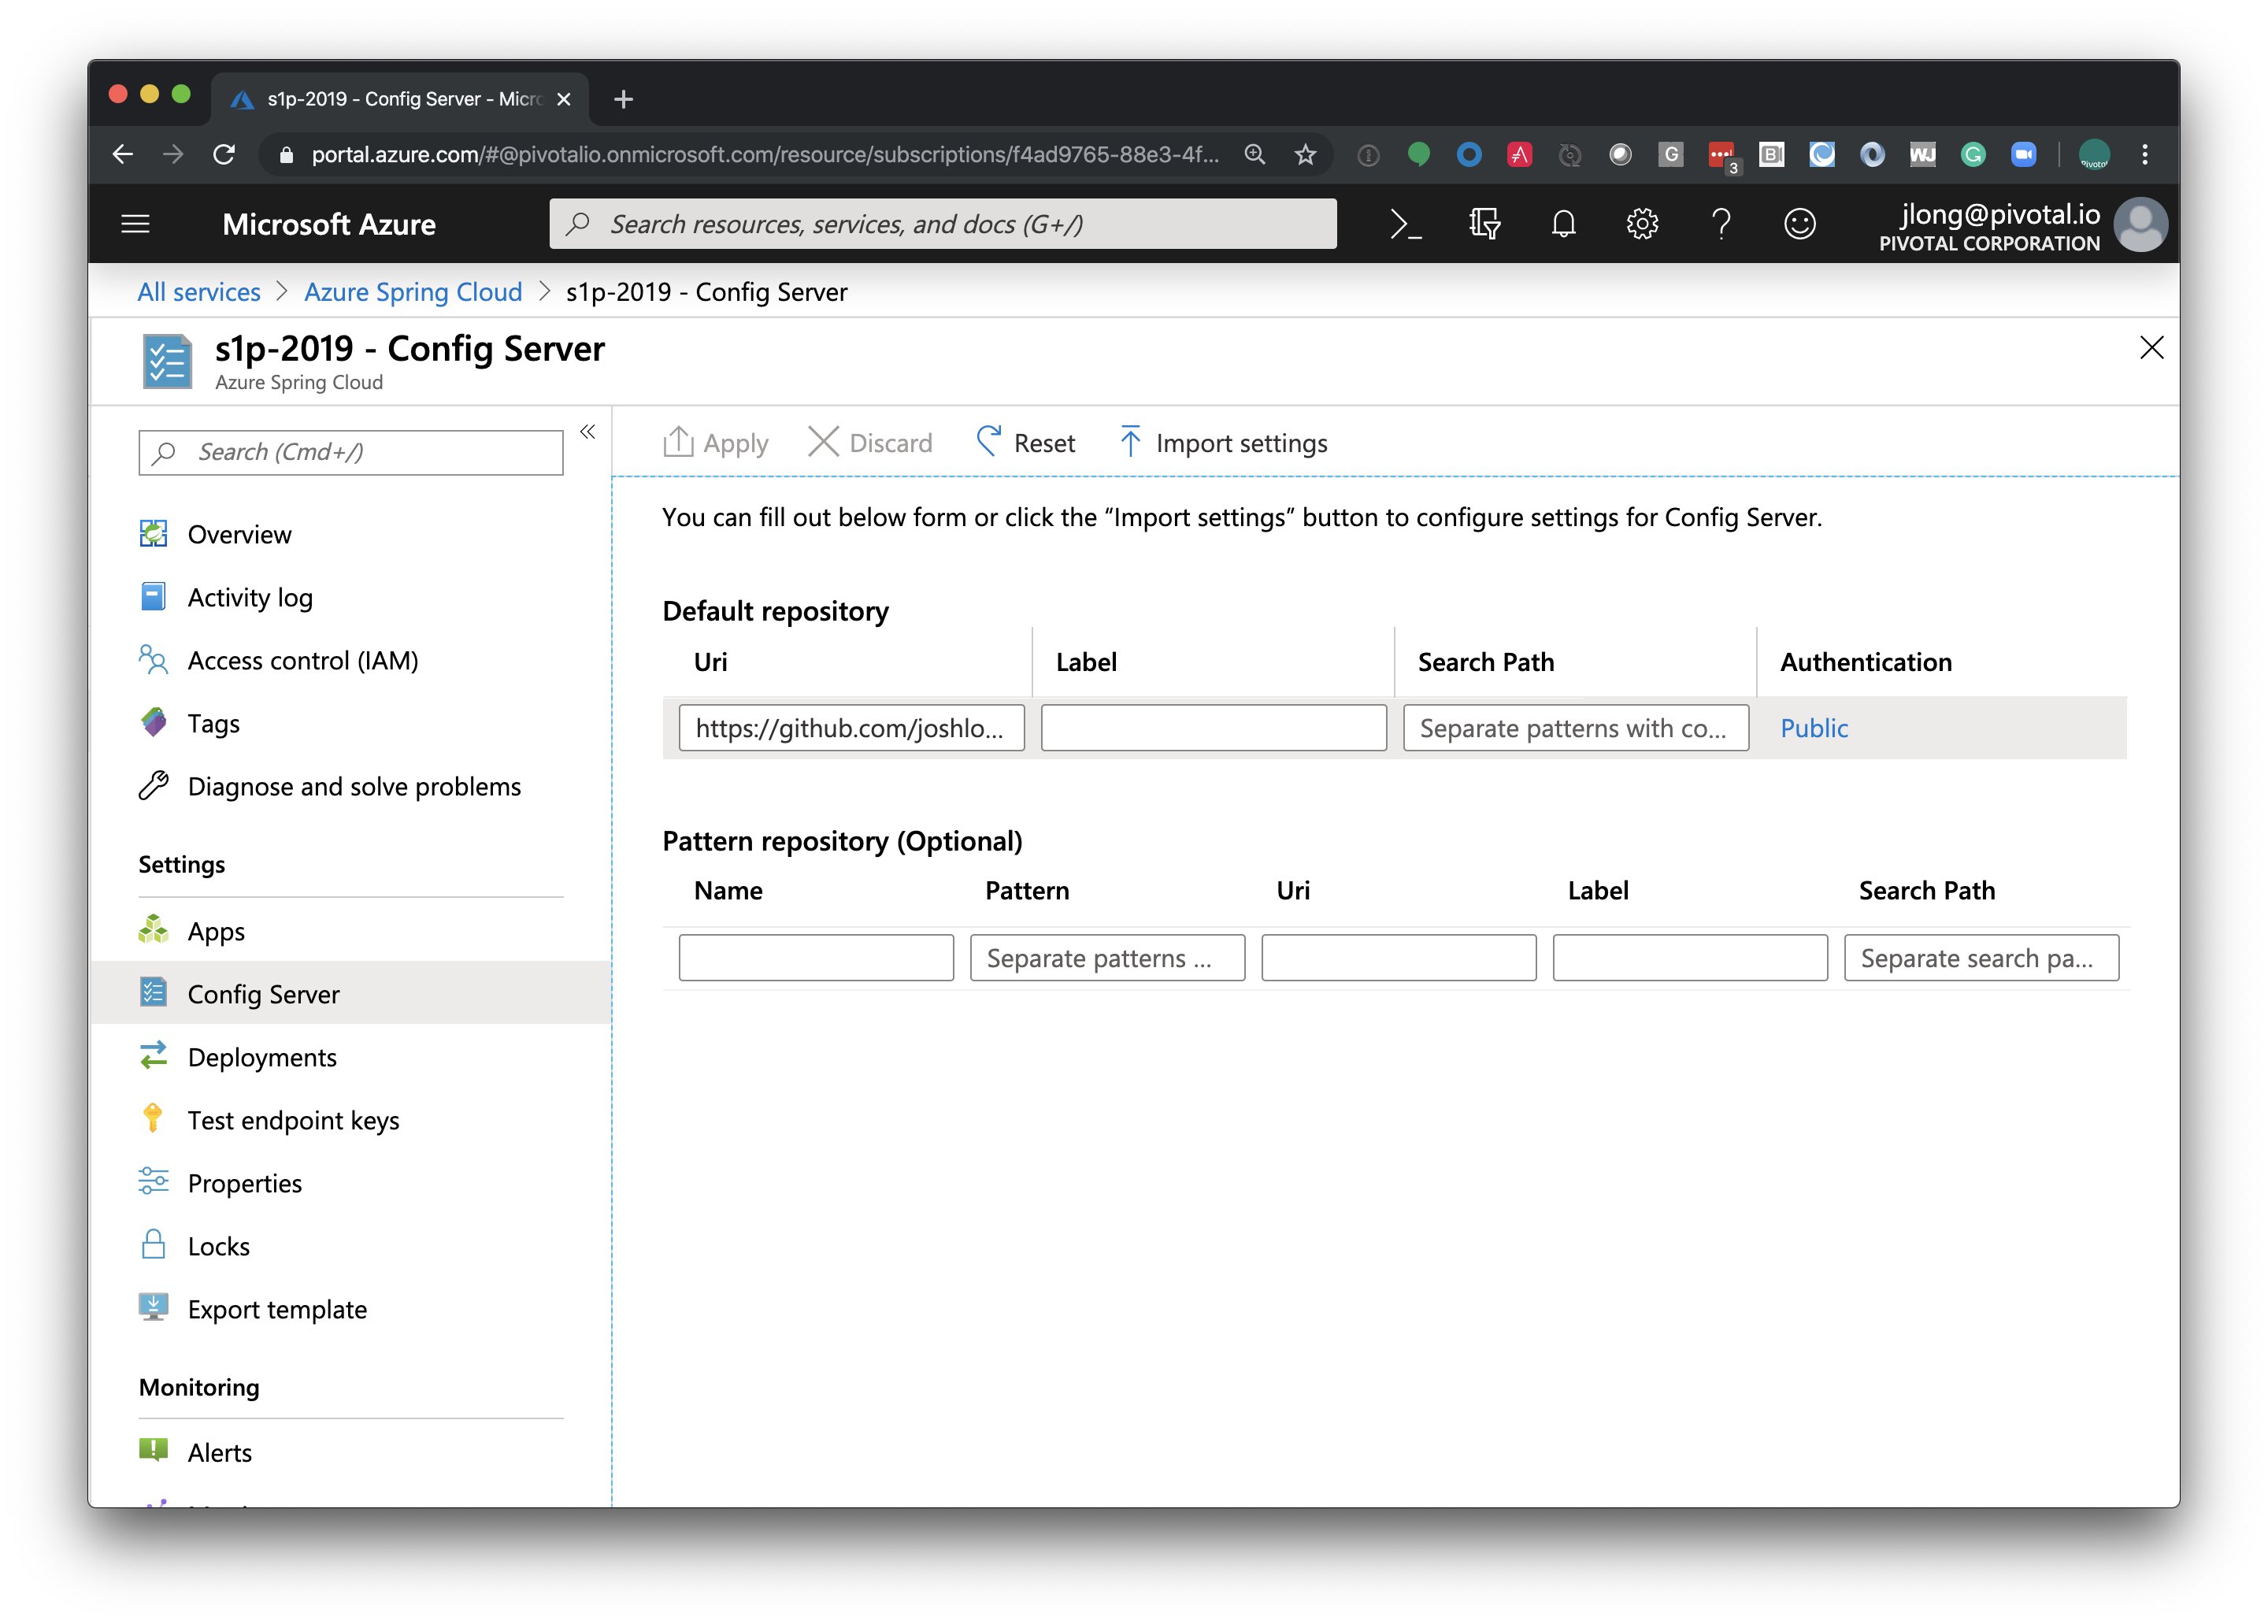
Task: Open the notifications bell
Action: pyautogui.click(x=1563, y=224)
